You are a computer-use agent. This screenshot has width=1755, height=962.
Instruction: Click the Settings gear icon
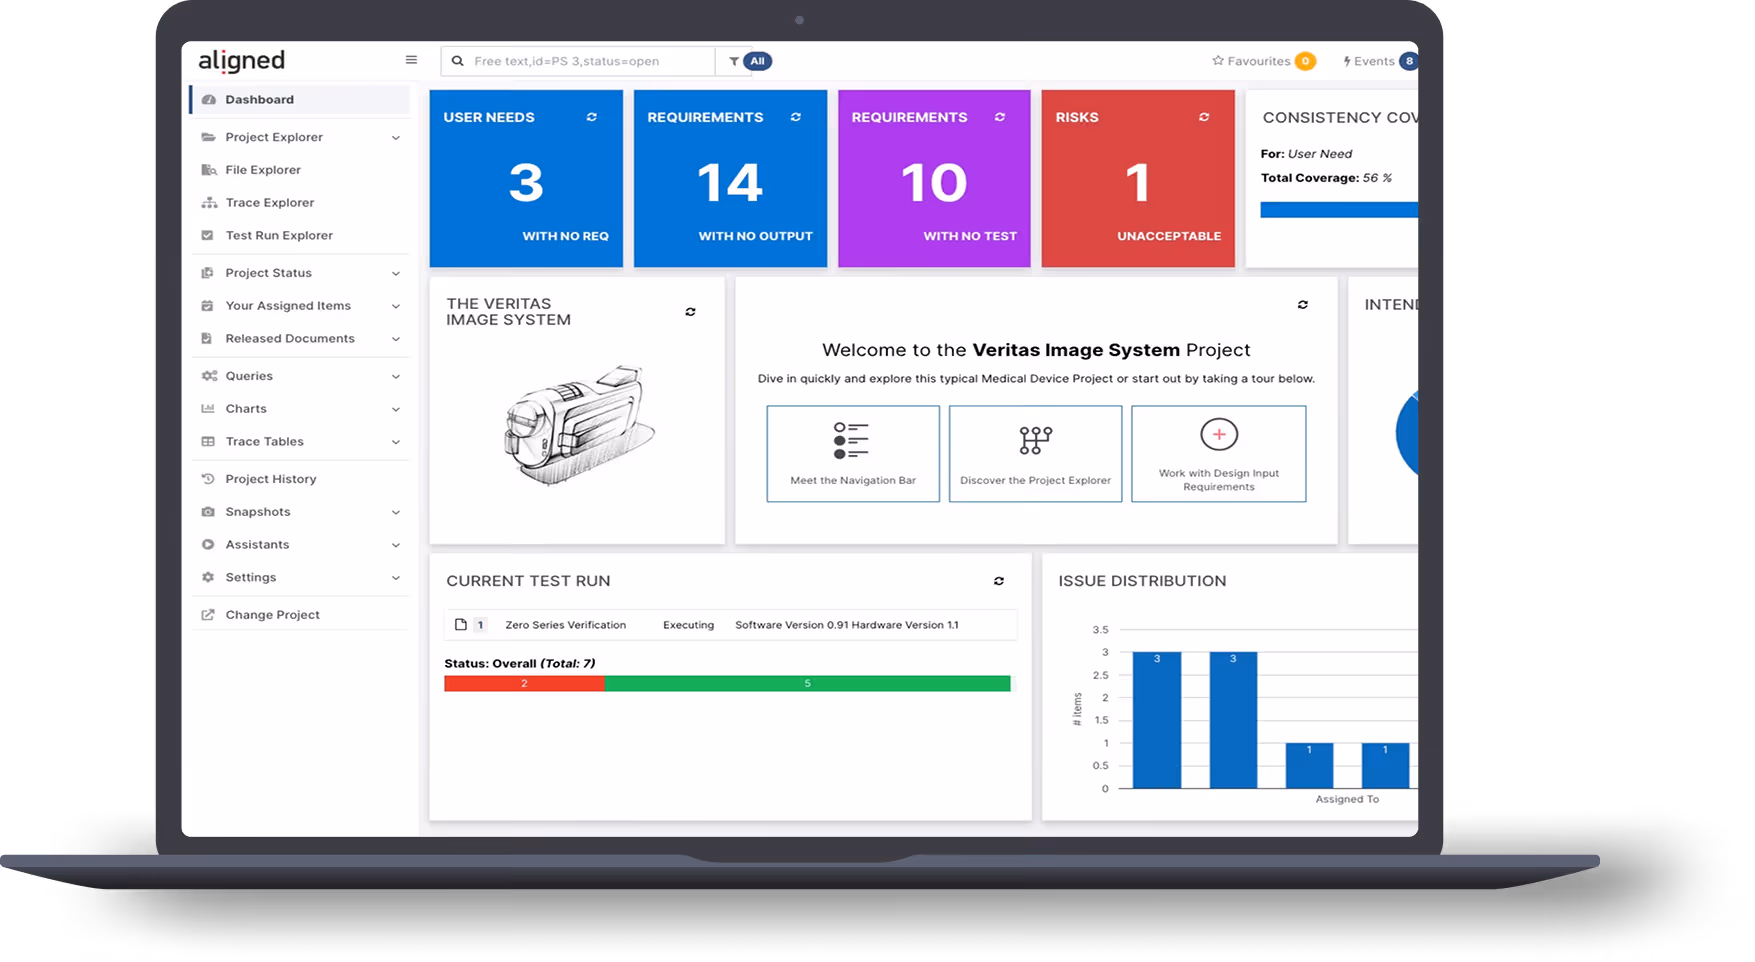coord(208,578)
